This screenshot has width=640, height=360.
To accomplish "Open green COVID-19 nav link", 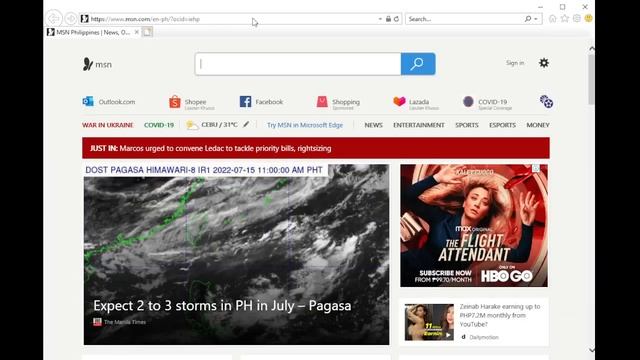I will tap(159, 125).
